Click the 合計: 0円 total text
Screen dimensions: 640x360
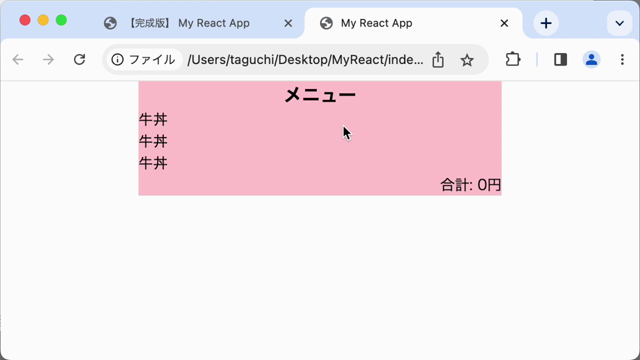click(x=471, y=185)
